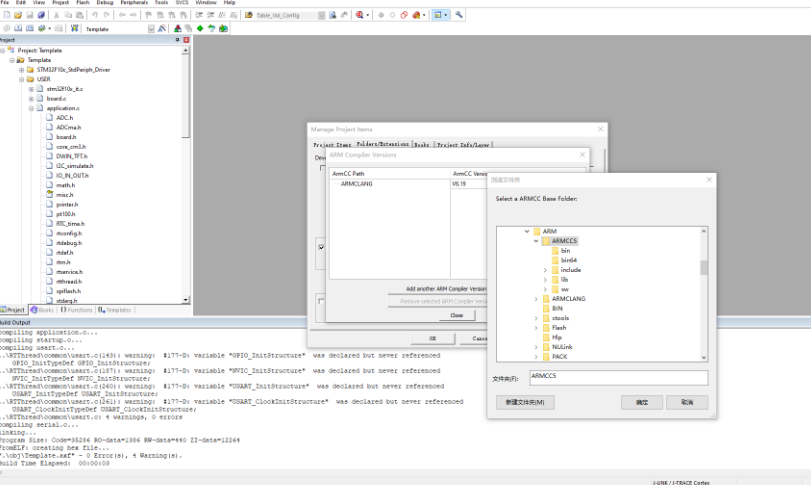Viewport: 811px width, 485px height.
Task: Click the Download to flash icon
Action: pos(74,28)
